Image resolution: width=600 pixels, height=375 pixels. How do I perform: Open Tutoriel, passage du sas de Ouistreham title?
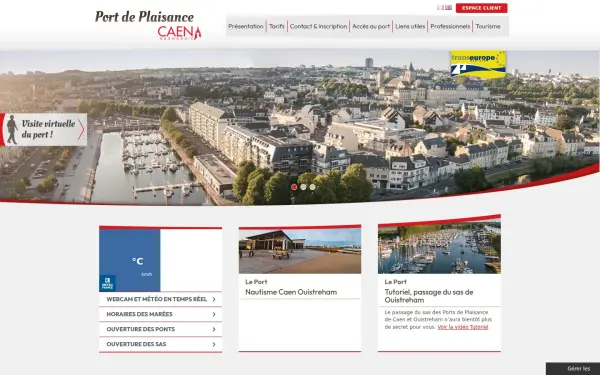pos(429,296)
